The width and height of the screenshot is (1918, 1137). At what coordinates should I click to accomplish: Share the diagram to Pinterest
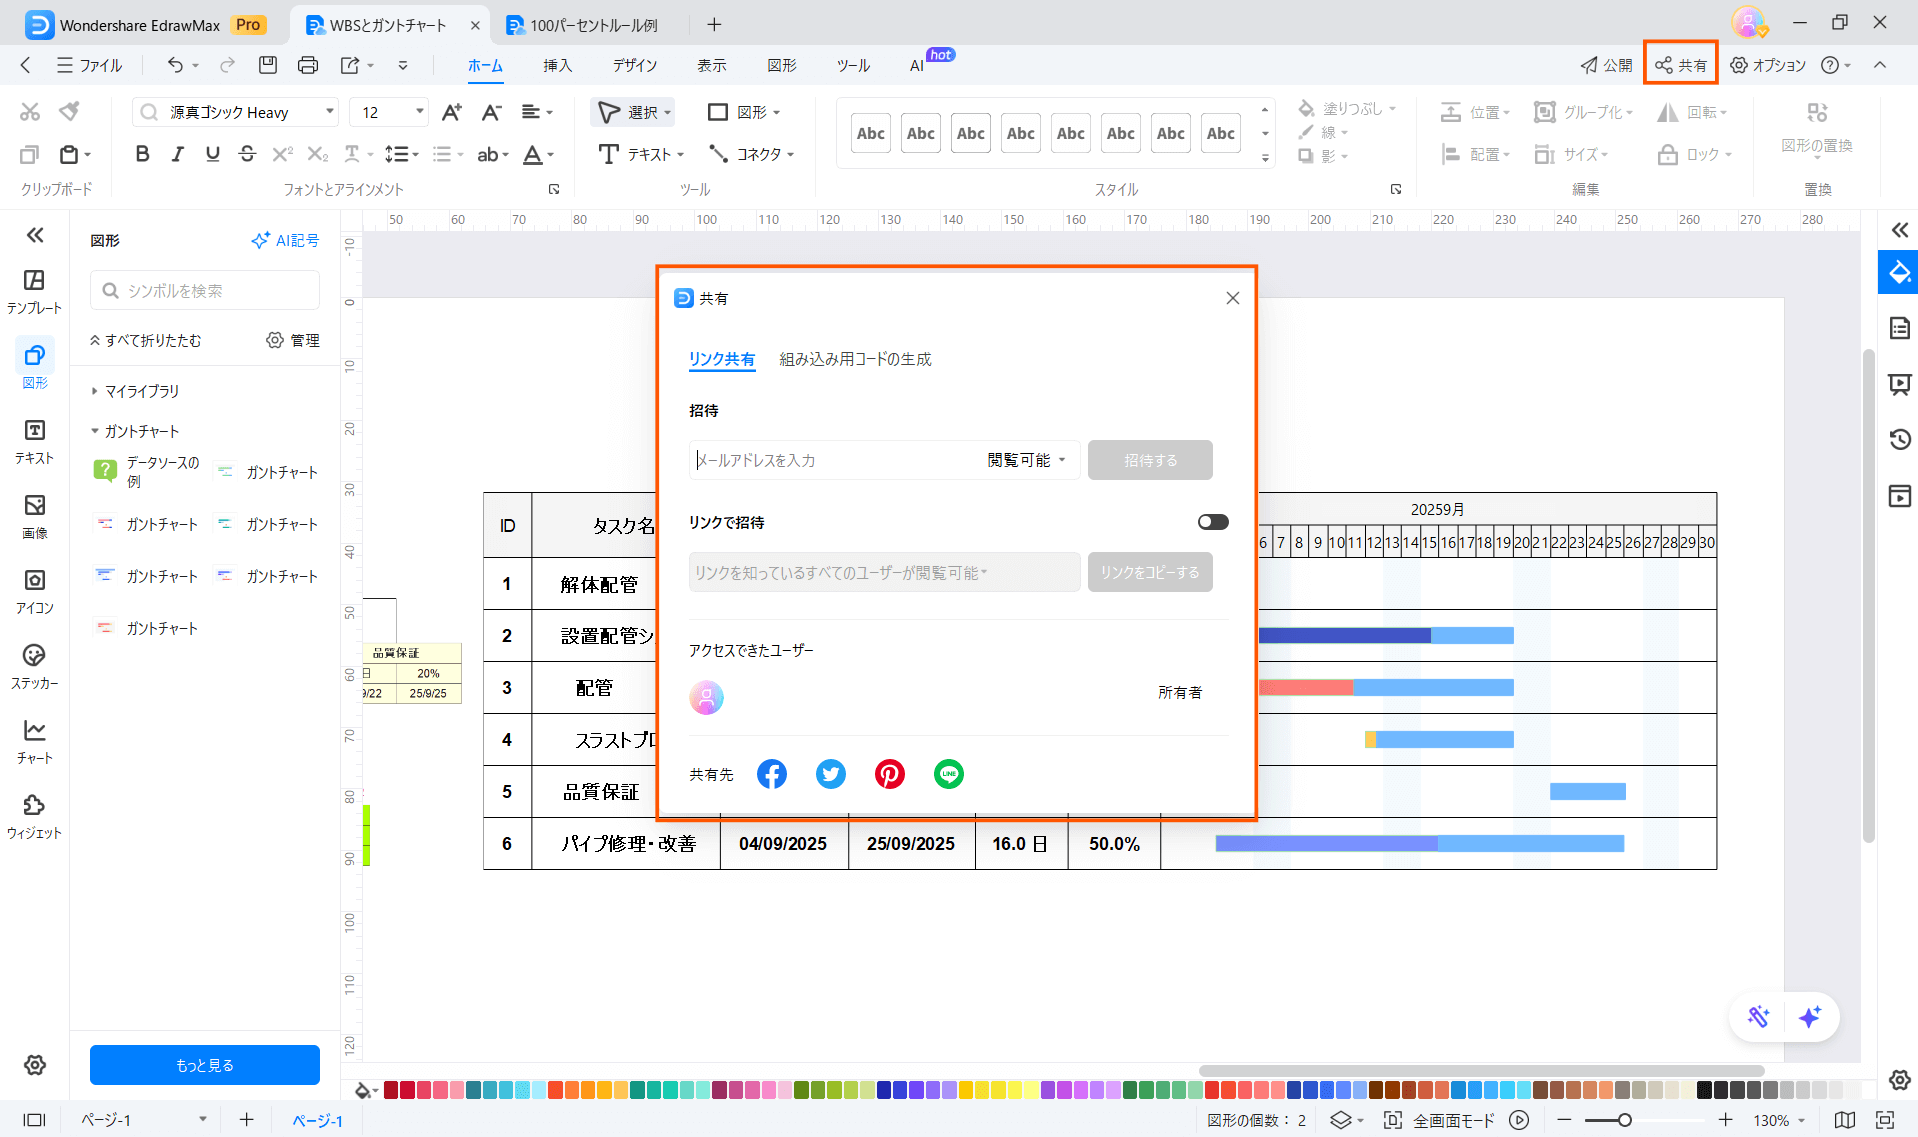click(x=889, y=773)
